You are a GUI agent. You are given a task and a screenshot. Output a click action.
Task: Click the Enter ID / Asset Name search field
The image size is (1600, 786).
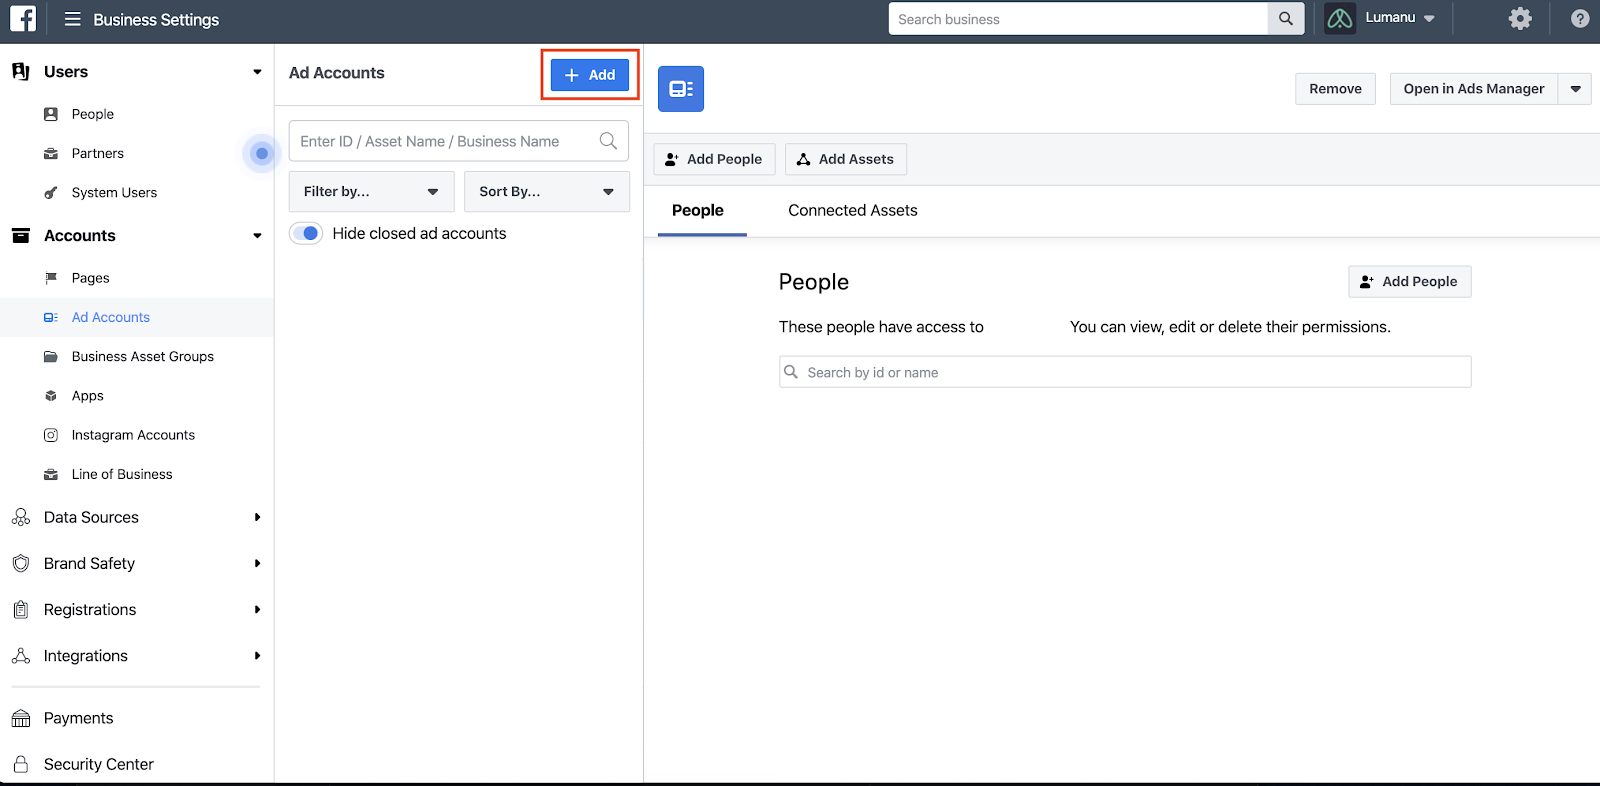[x=459, y=141]
